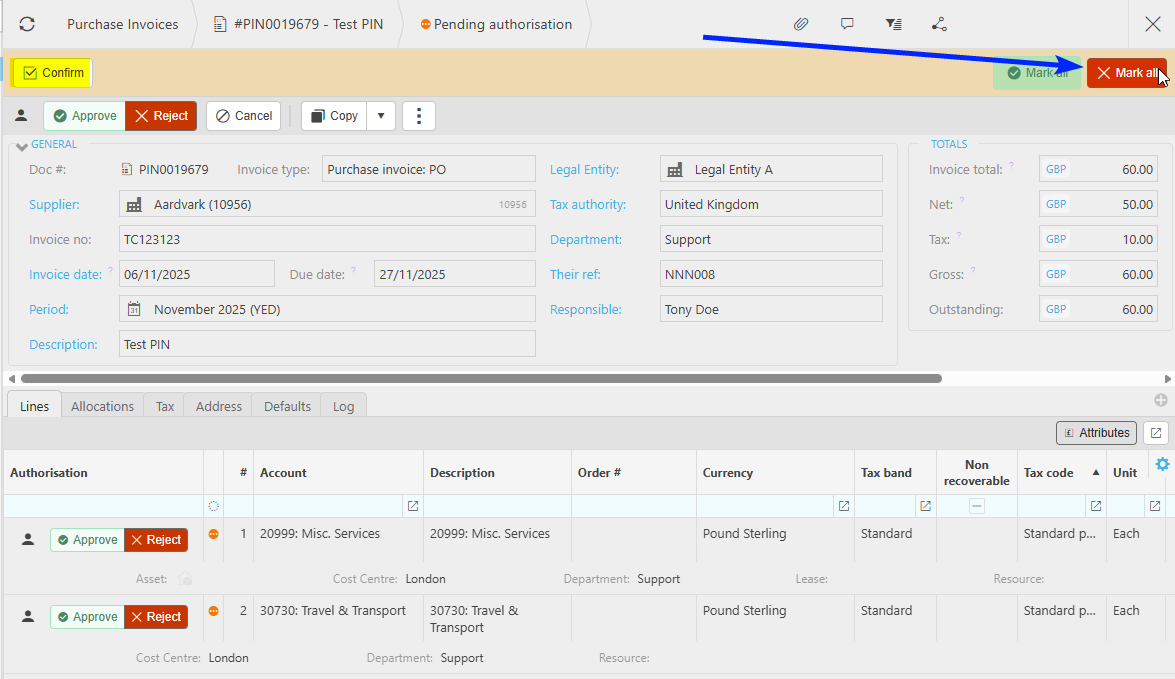Image resolution: width=1175 pixels, height=679 pixels.
Task: Collapse the General section chevron
Action: tap(21, 148)
